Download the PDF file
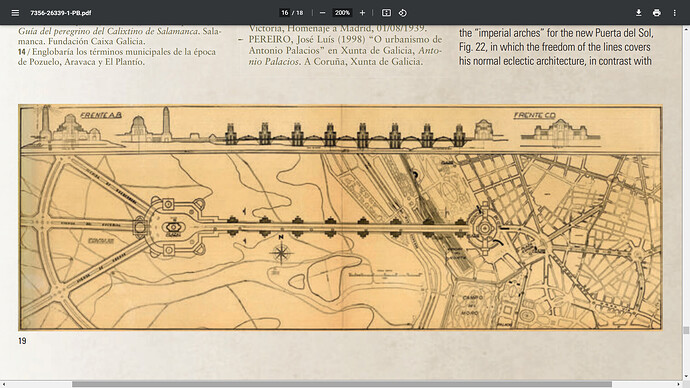 point(639,13)
